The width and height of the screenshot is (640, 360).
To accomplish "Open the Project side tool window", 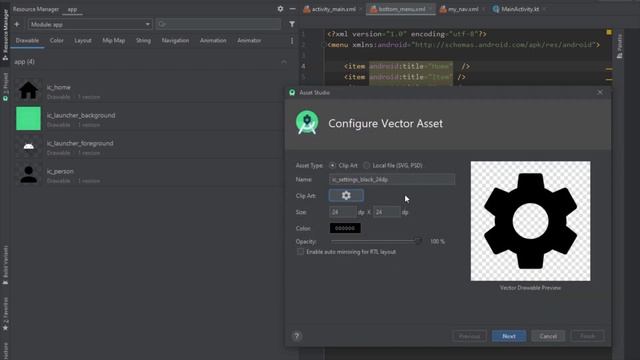I will pos(5,87).
